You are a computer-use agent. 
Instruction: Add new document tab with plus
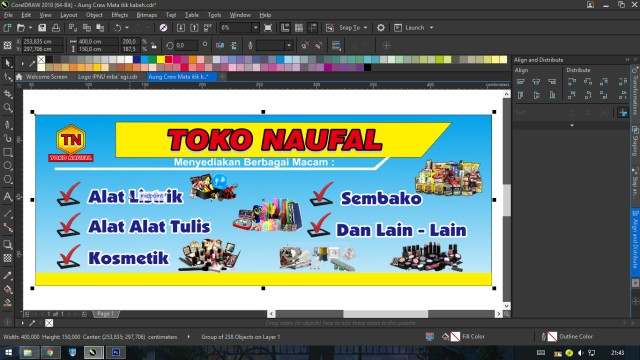(222, 77)
